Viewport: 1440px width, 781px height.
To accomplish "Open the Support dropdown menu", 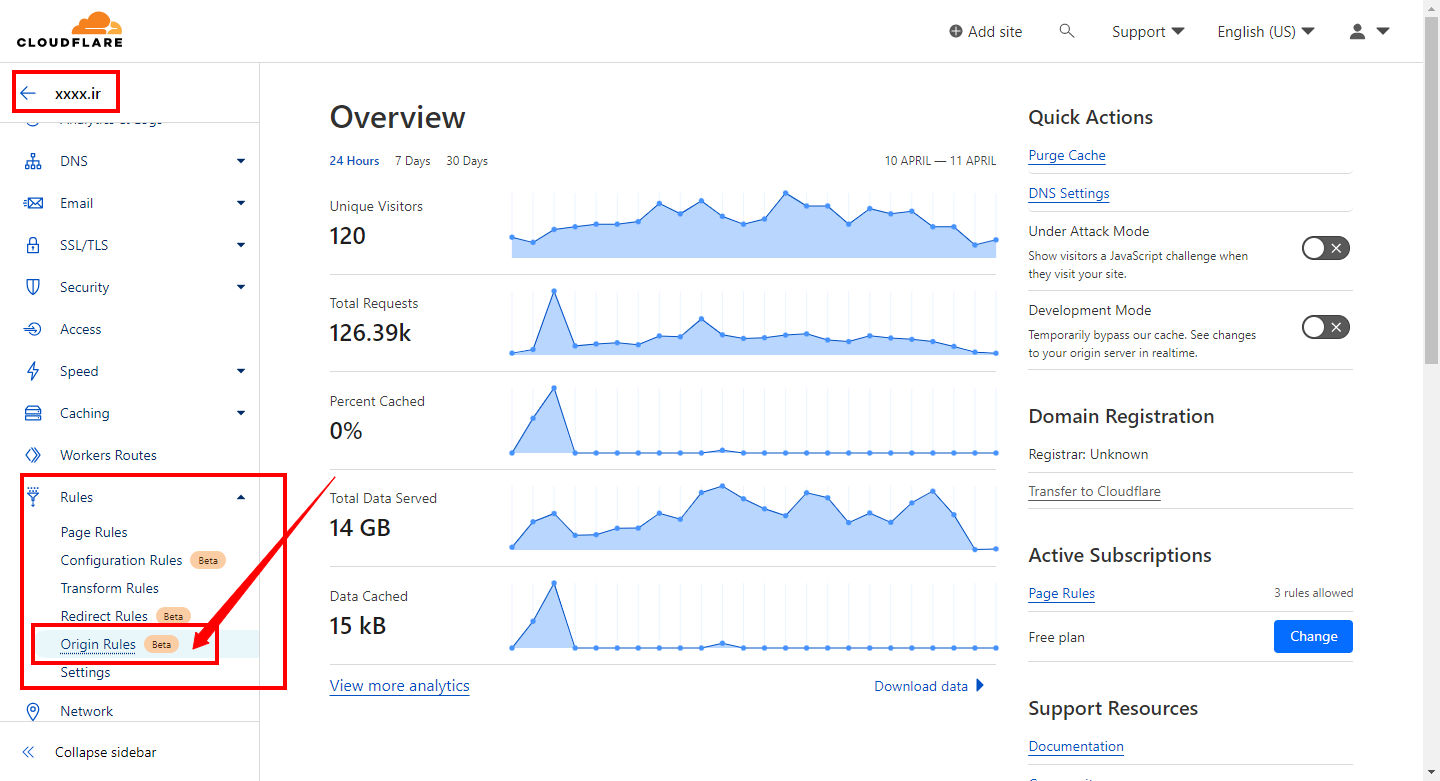I will [x=1148, y=31].
